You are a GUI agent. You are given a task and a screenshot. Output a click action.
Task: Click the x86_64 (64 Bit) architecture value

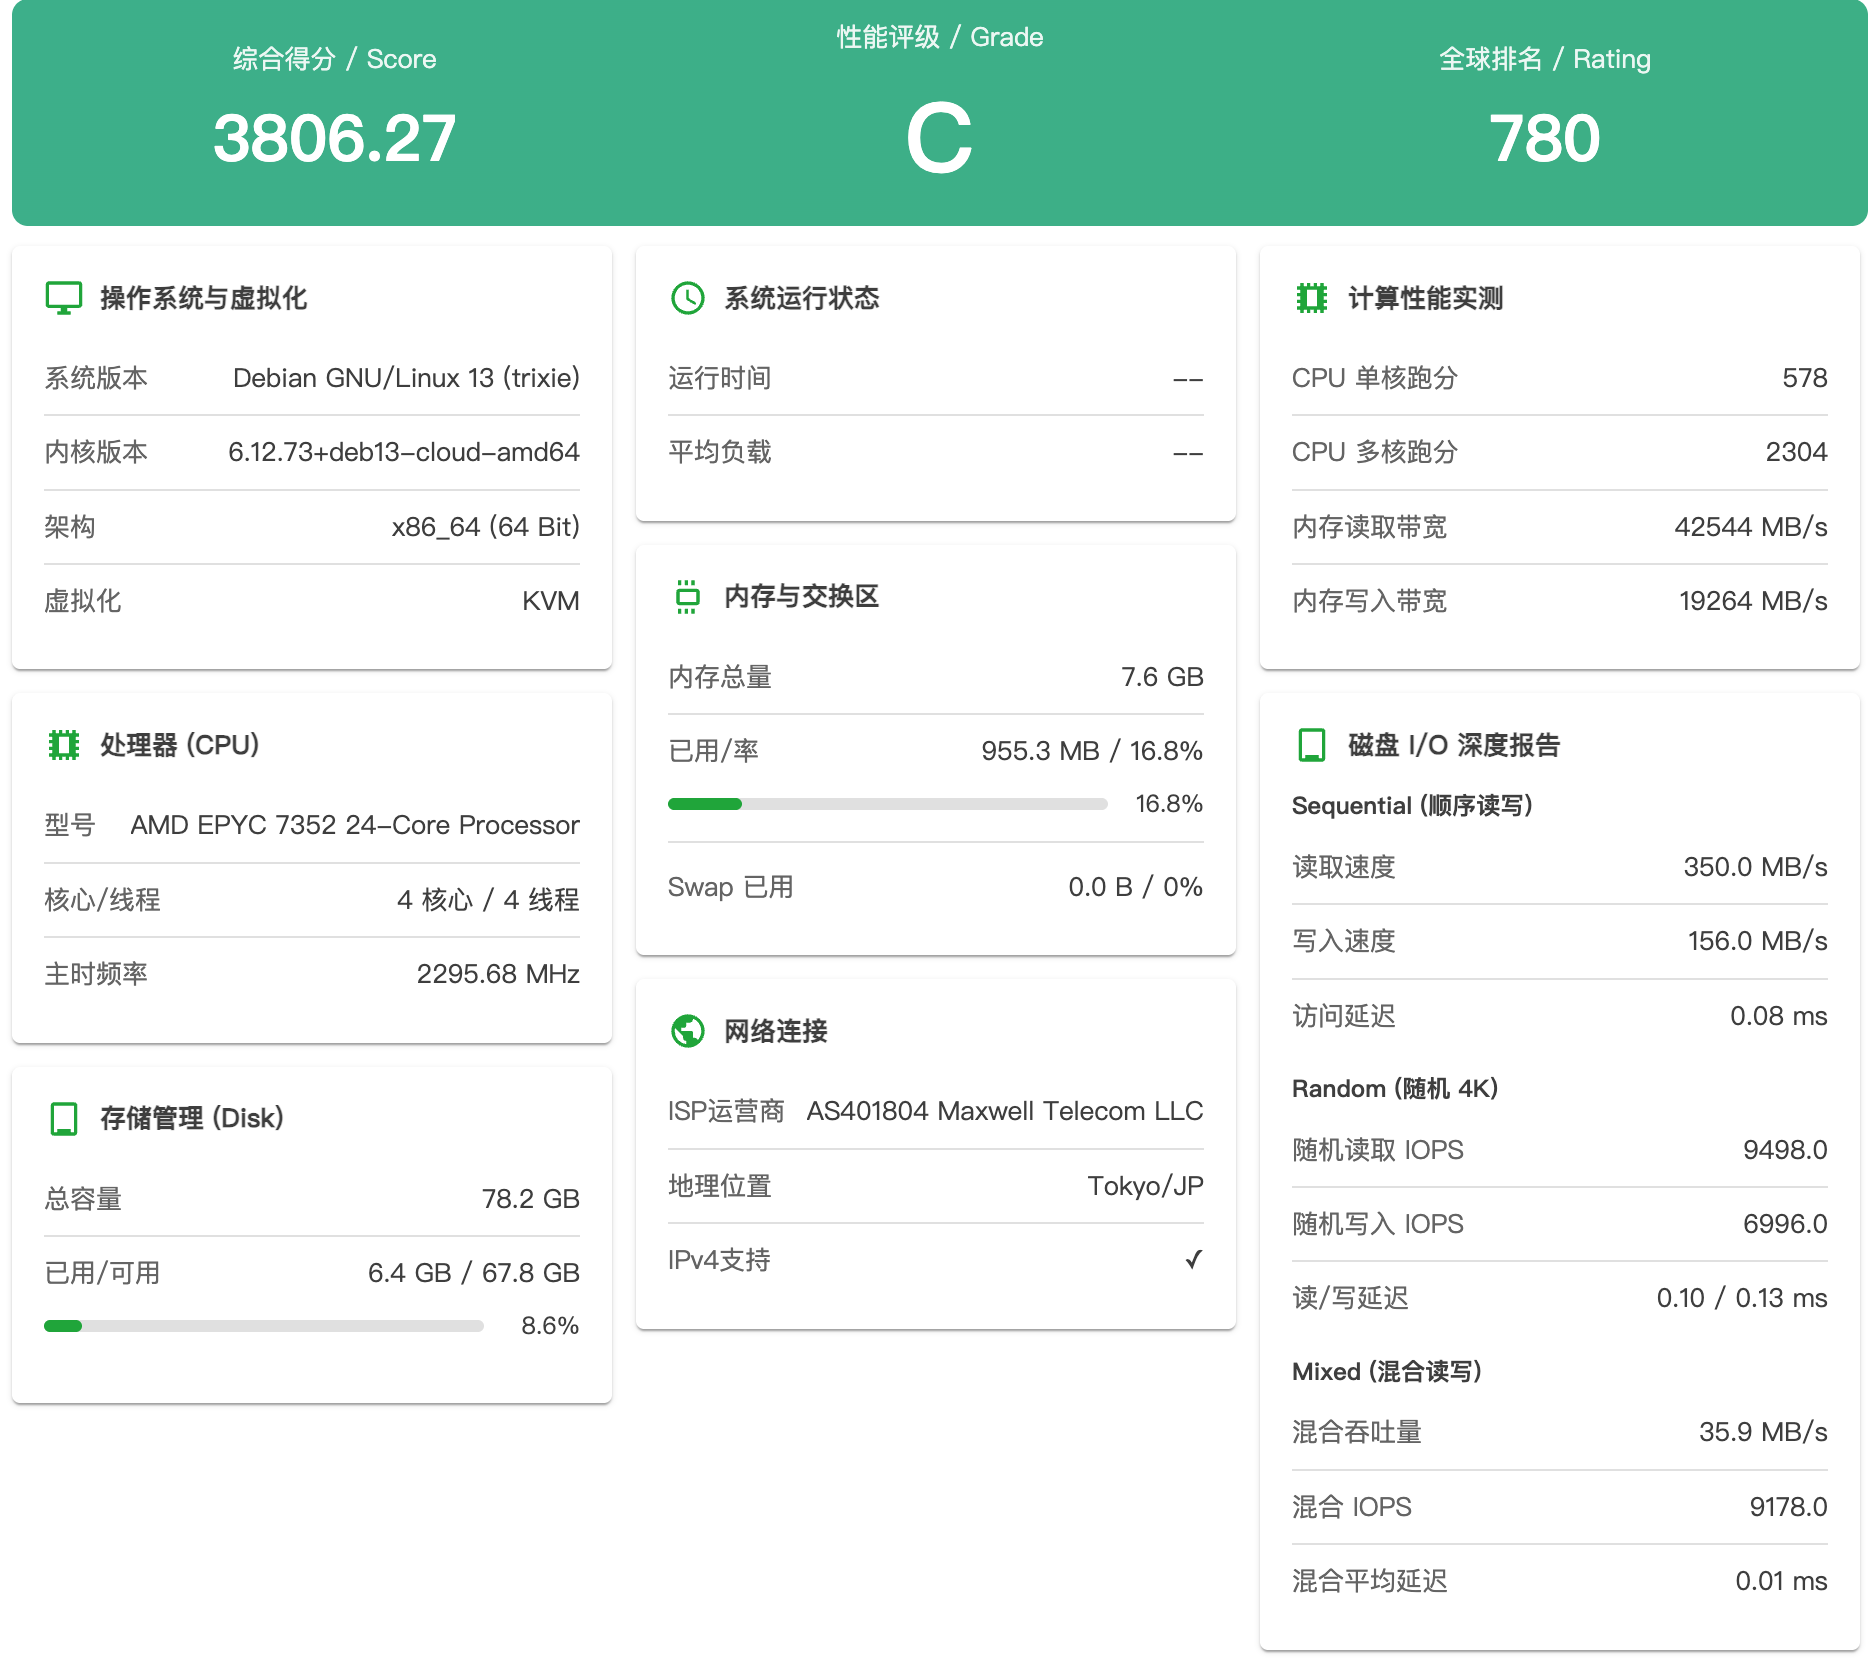(486, 527)
